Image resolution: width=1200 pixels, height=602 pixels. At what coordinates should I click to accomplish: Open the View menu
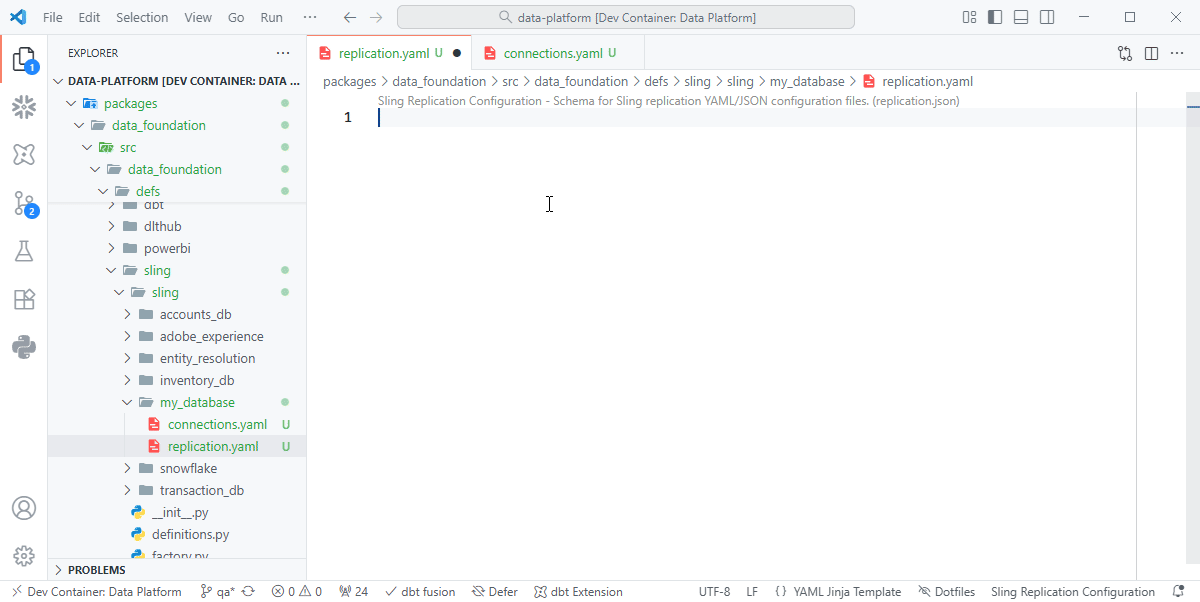[197, 17]
